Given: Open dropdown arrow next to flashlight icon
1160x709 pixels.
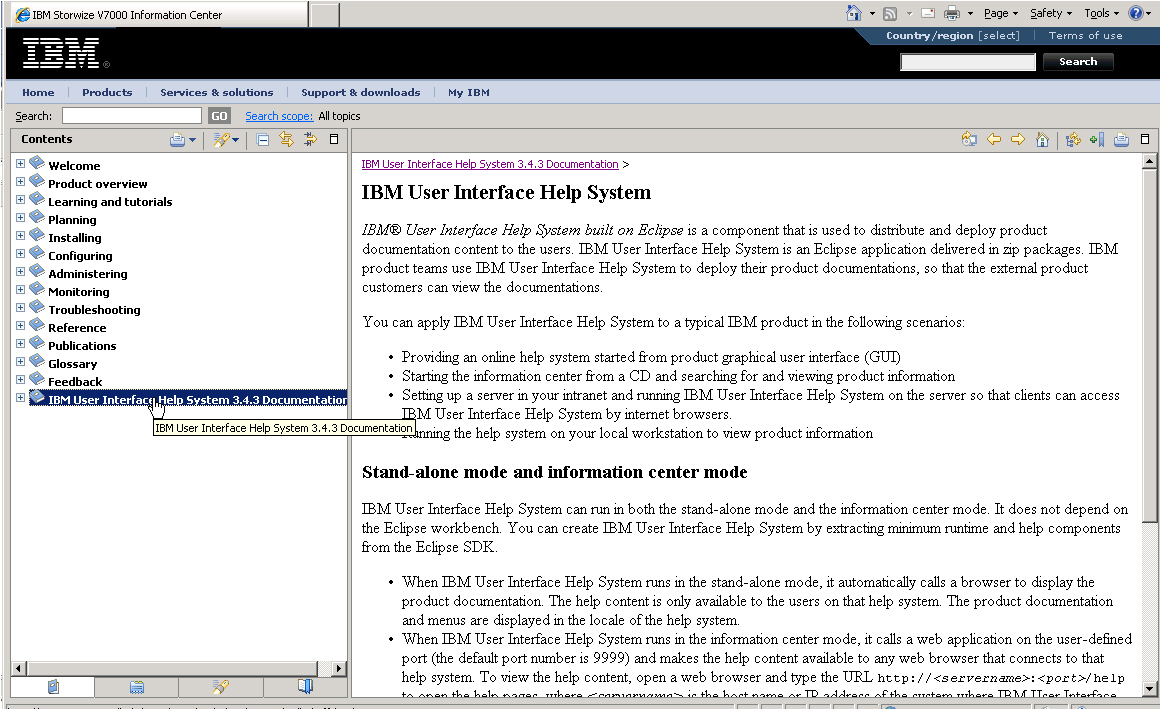Looking at the screenshot, I should pos(236,139).
